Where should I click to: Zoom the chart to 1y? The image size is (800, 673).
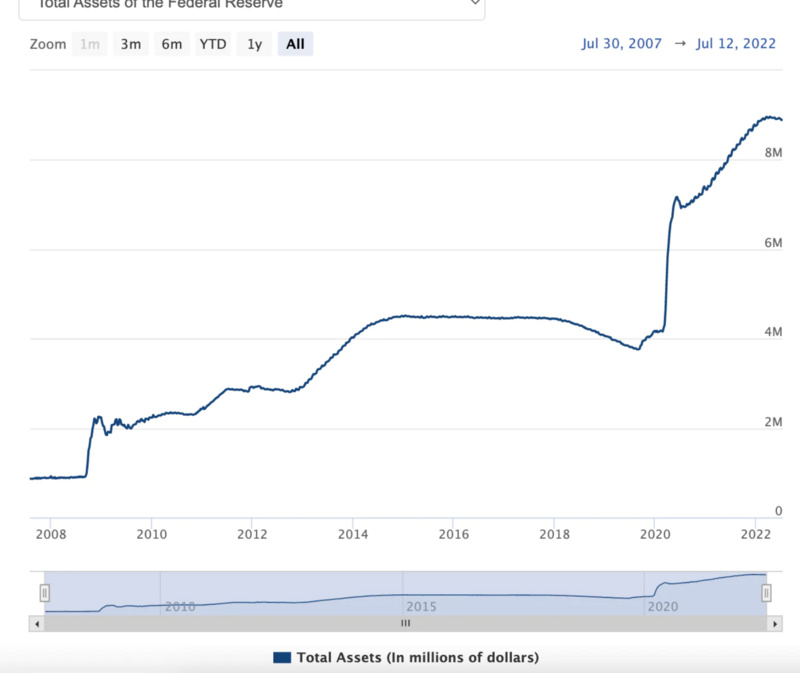click(x=255, y=44)
